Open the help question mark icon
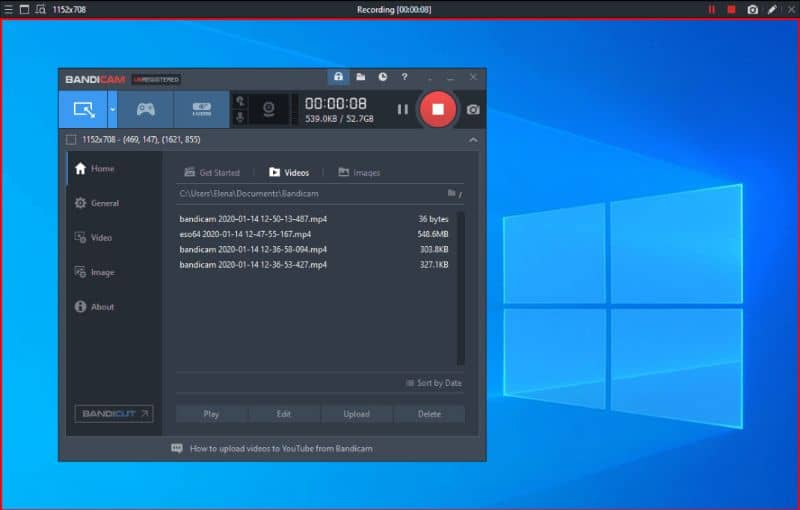The image size is (800, 510). click(x=405, y=77)
